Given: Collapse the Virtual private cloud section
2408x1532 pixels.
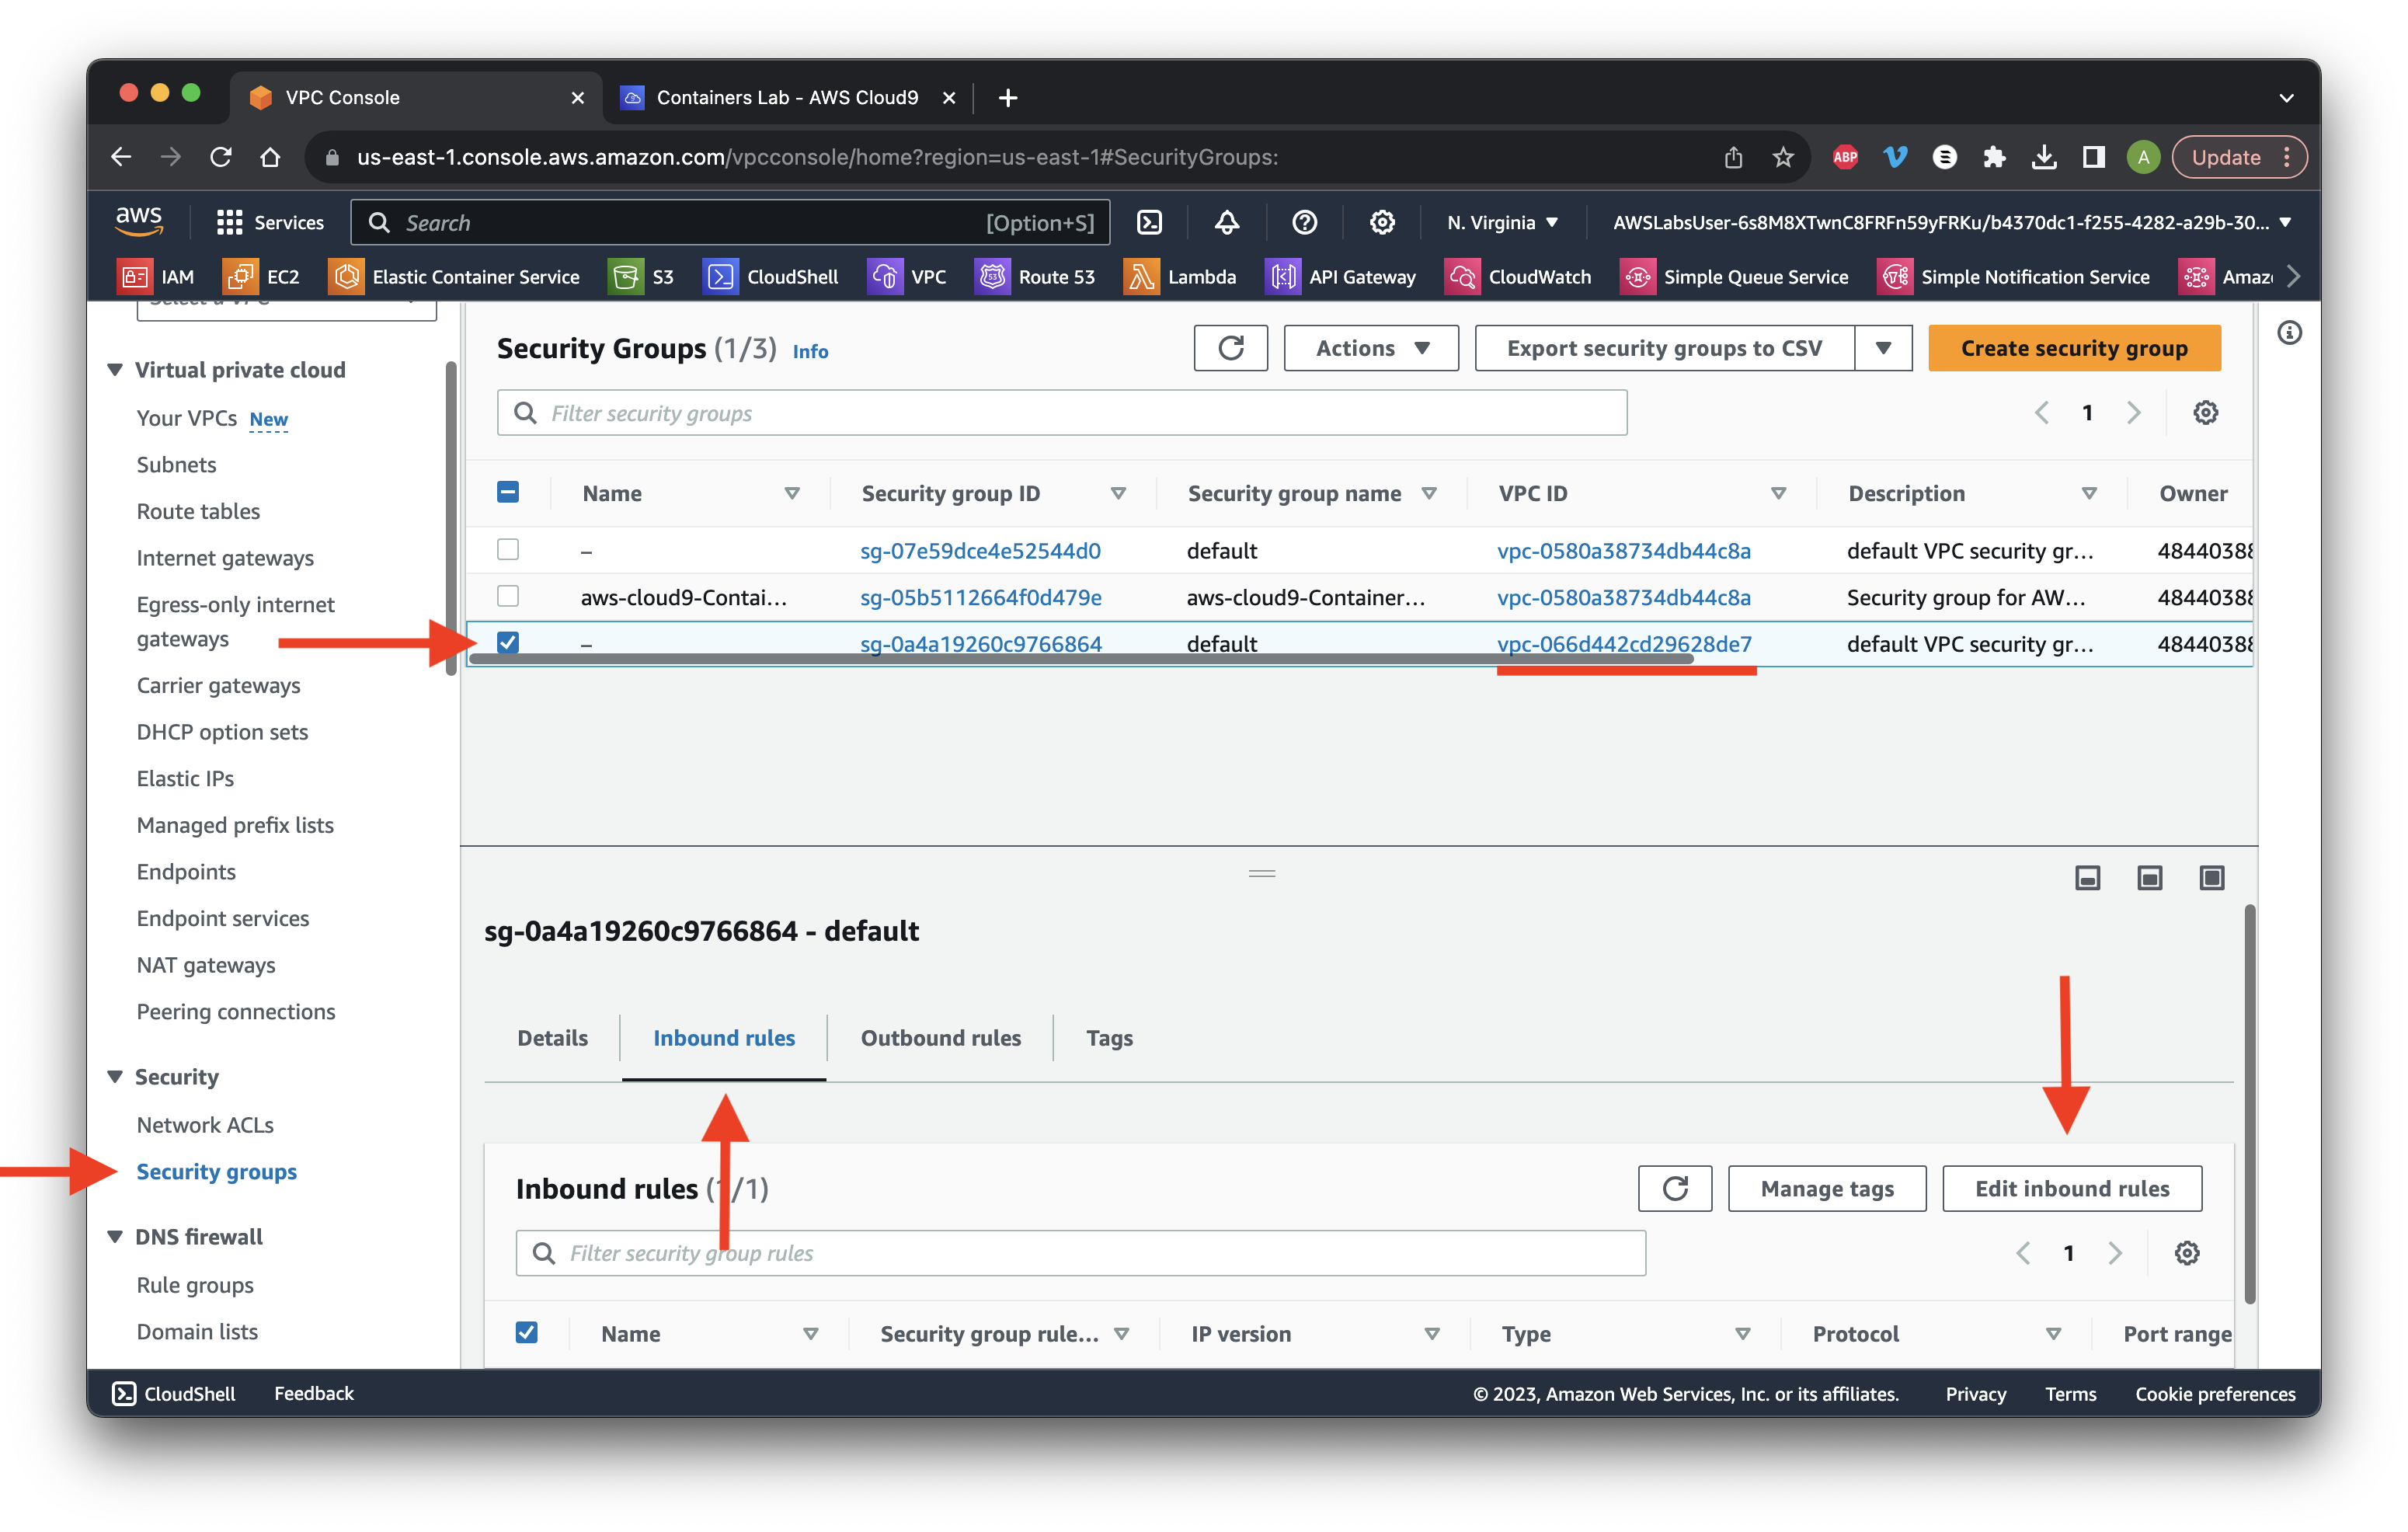Looking at the screenshot, I should pyautogui.click(x=115, y=370).
